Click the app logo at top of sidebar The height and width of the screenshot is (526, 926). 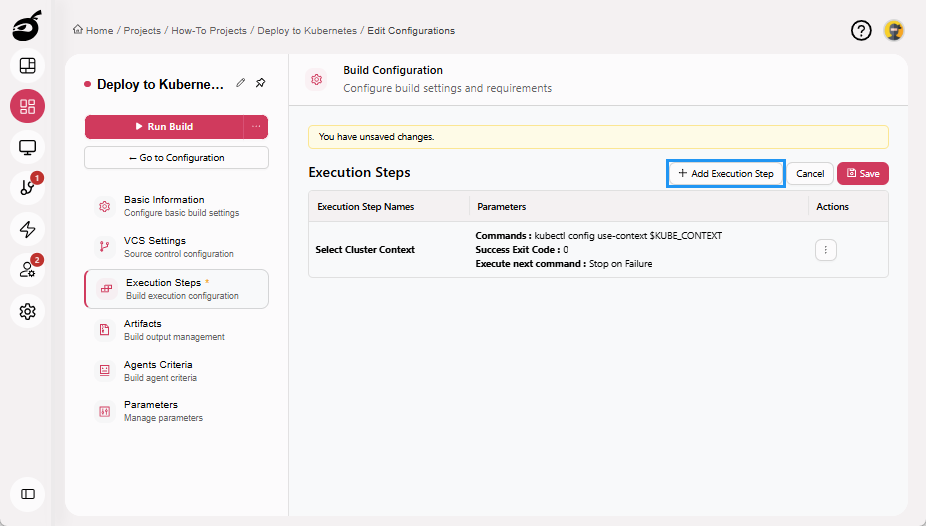pos(27,25)
